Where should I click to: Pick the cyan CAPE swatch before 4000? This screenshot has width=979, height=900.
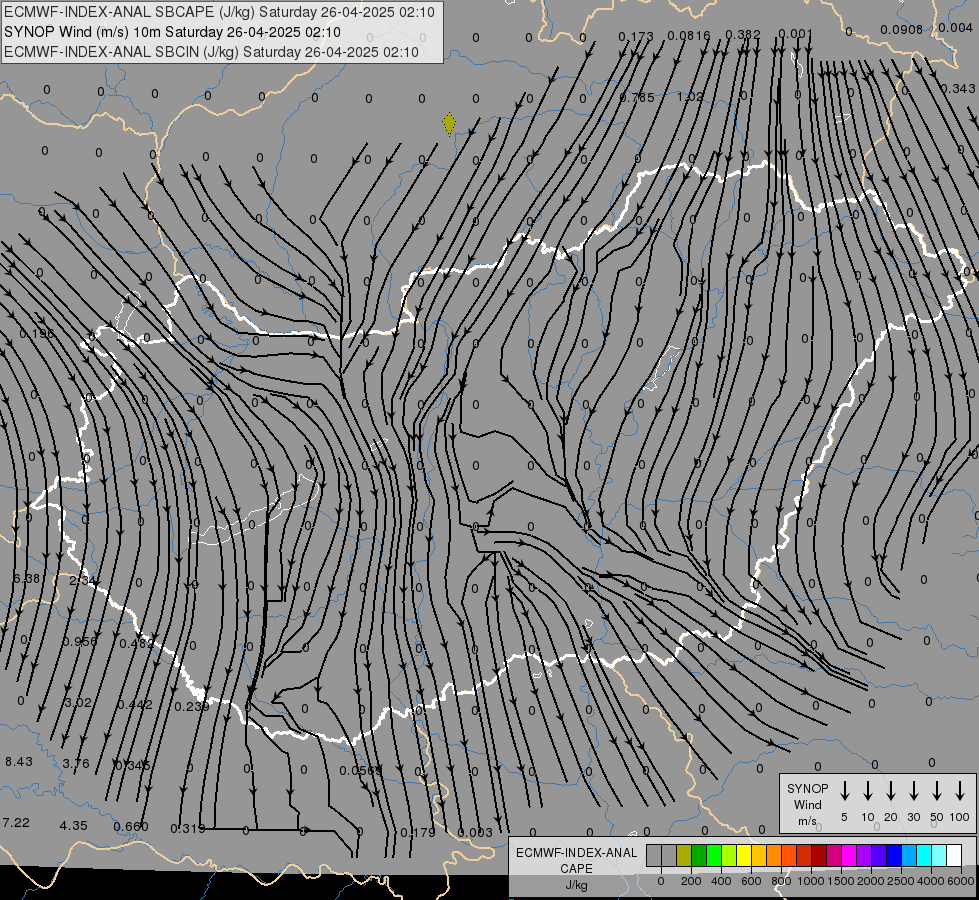(924, 855)
